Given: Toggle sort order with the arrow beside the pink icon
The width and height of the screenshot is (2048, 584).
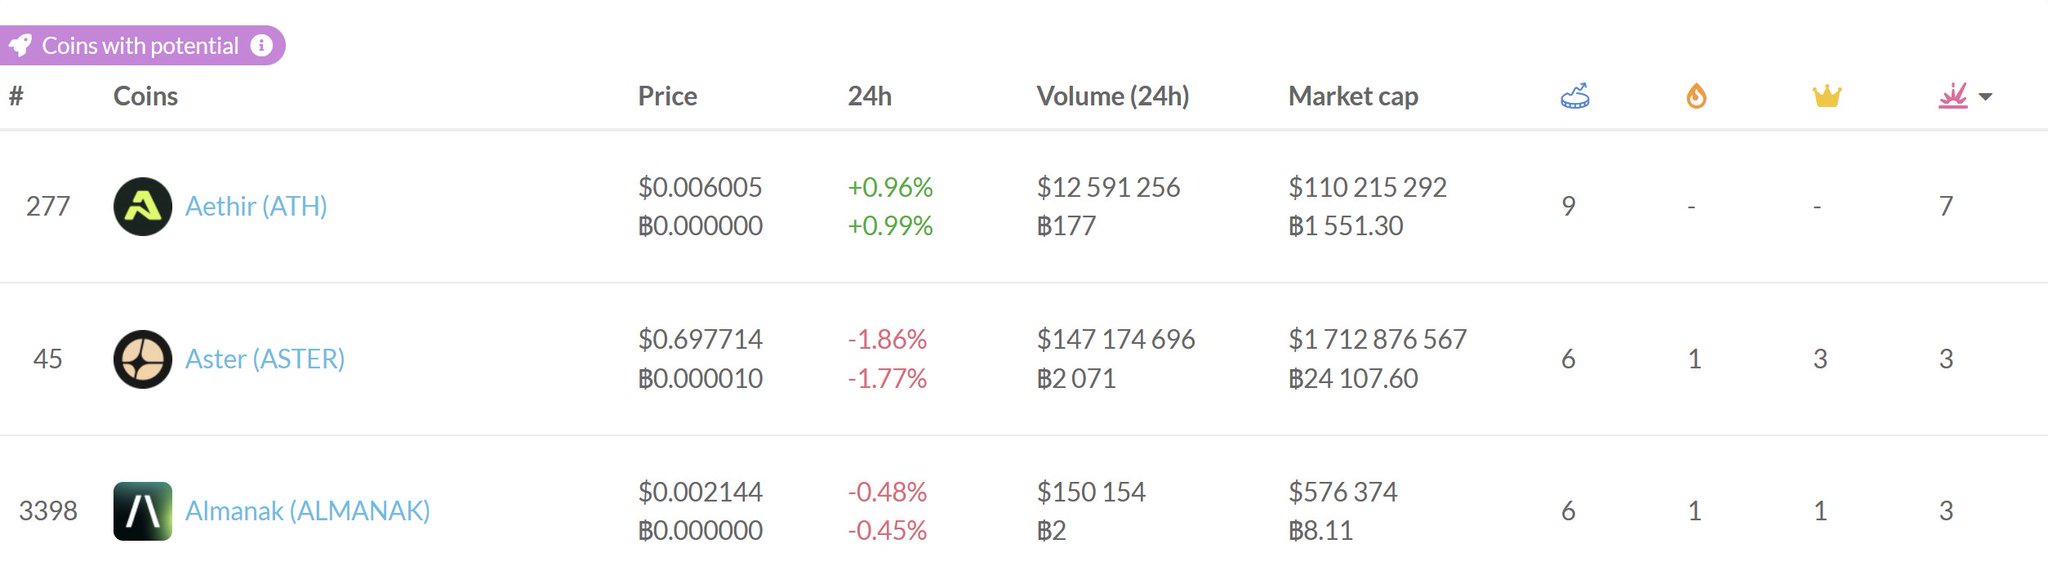Looking at the screenshot, I should [1986, 97].
